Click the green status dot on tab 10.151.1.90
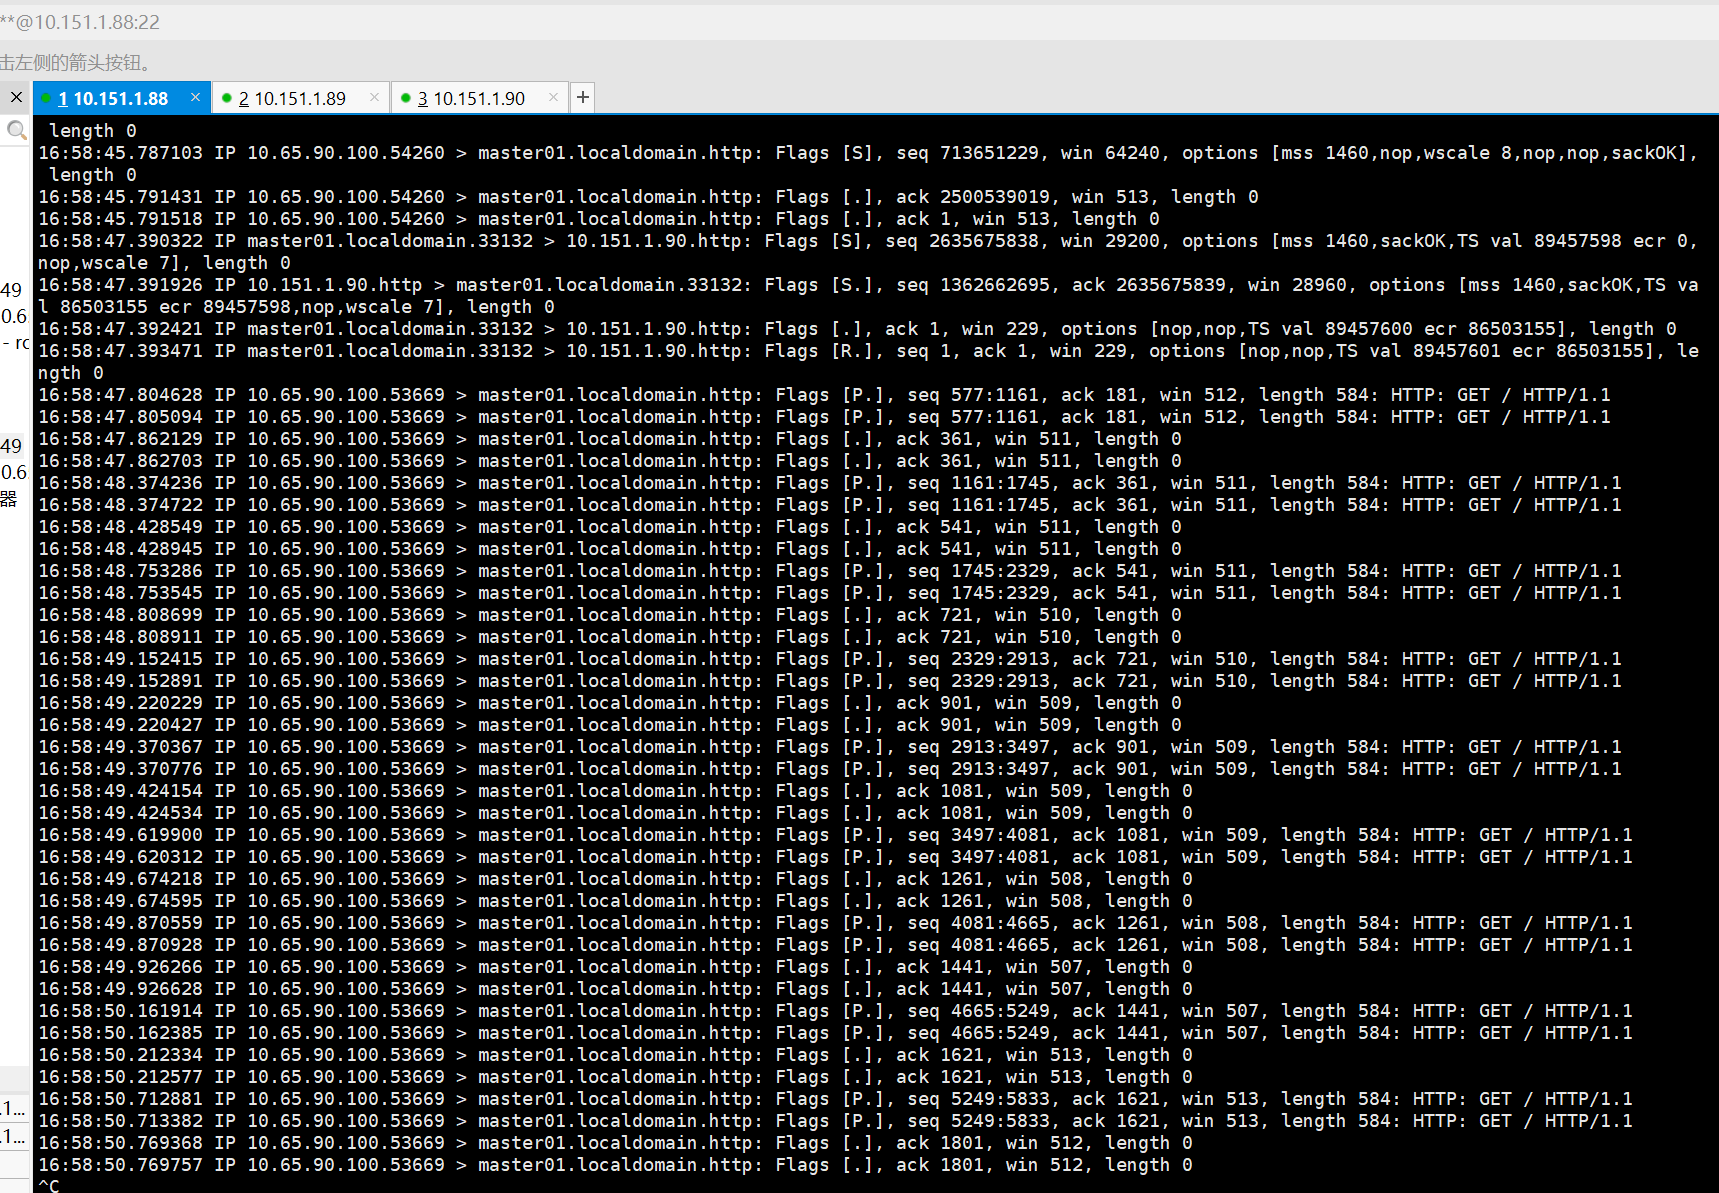The width and height of the screenshot is (1719, 1193). 405,98
